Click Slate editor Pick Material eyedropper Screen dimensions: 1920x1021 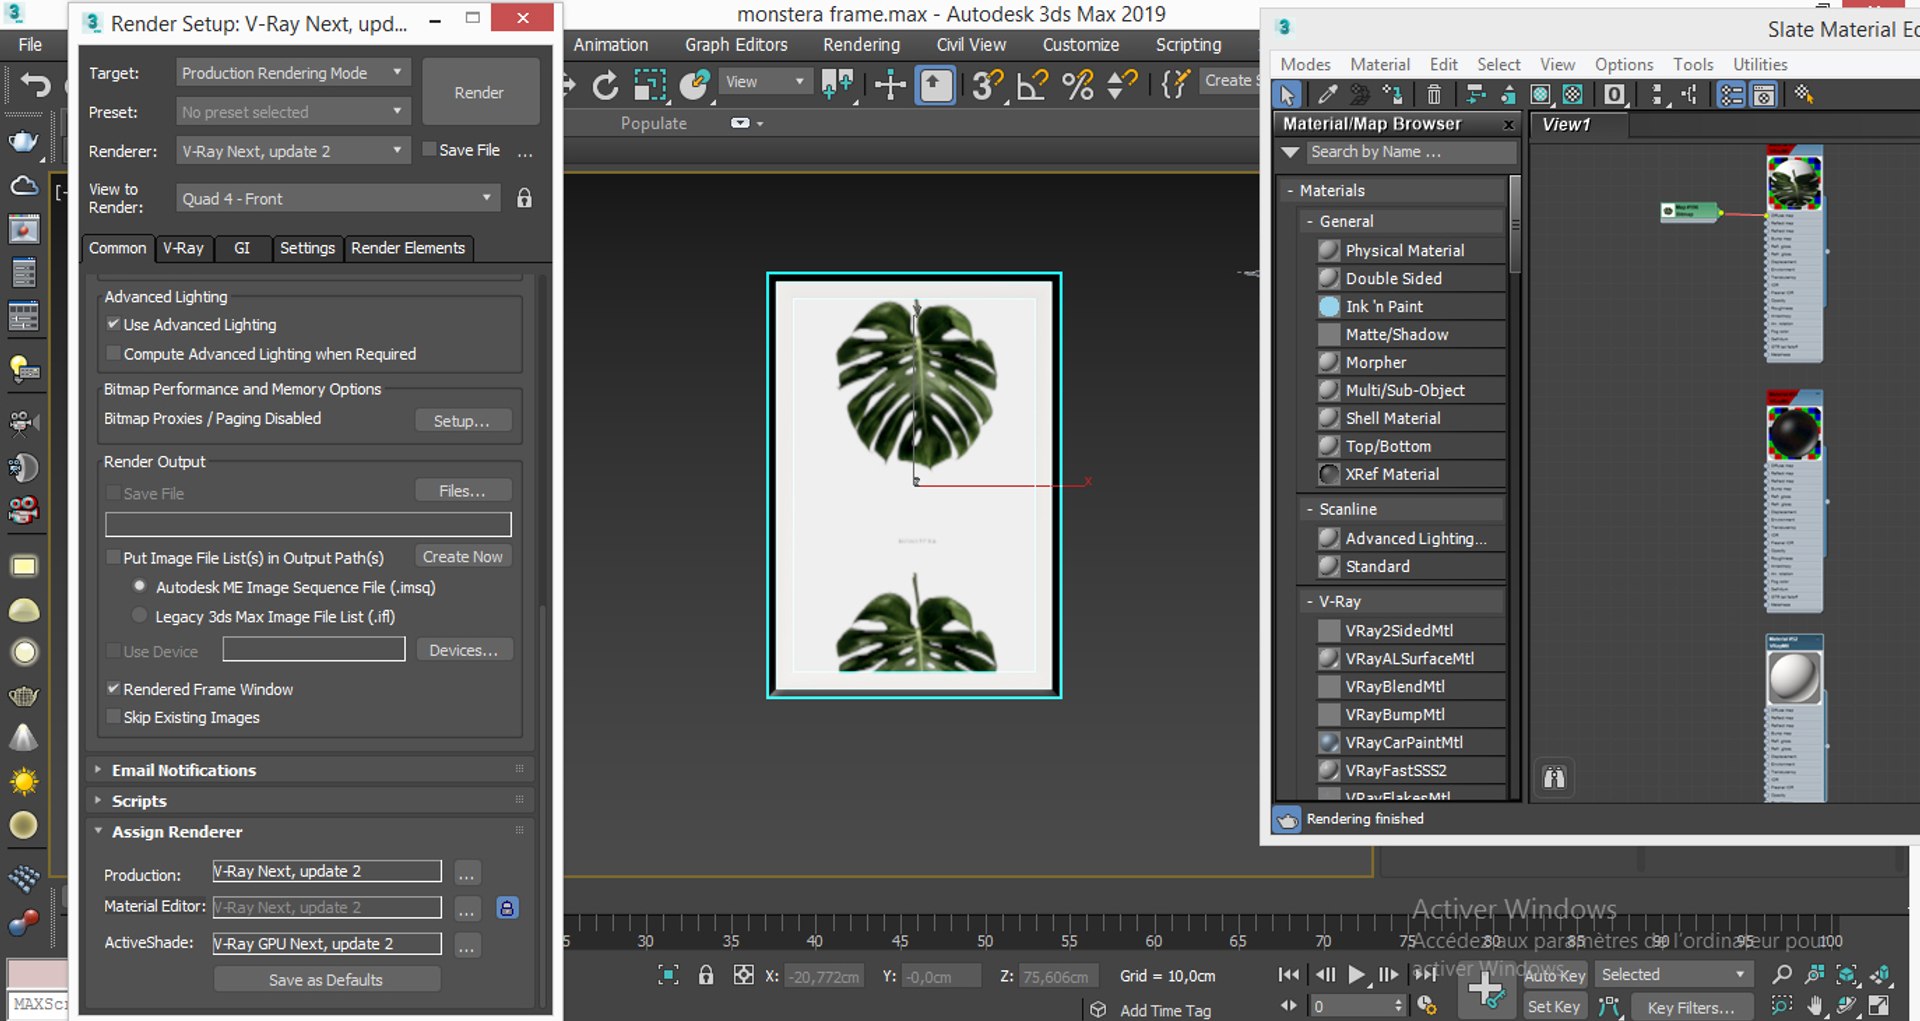[x=1327, y=95]
